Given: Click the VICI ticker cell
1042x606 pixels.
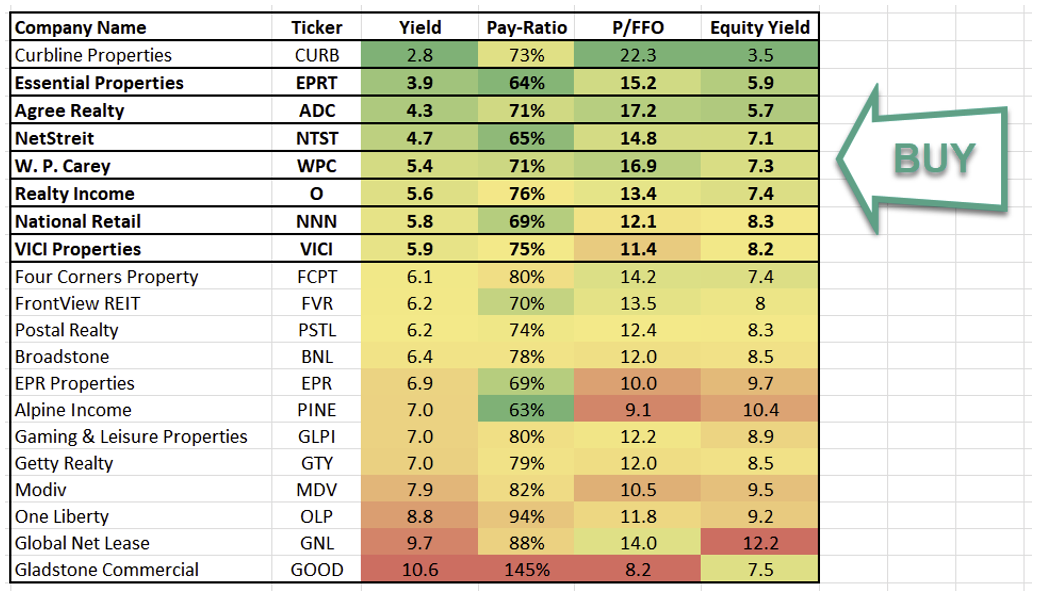Looking at the screenshot, I should tap(317, 249).
